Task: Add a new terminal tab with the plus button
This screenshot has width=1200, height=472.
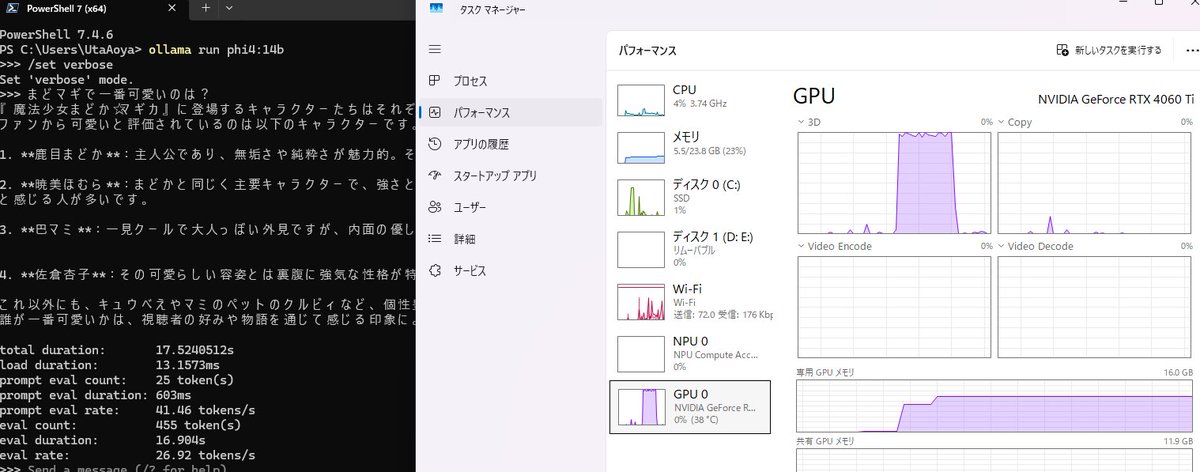Action: click(205, 7)
